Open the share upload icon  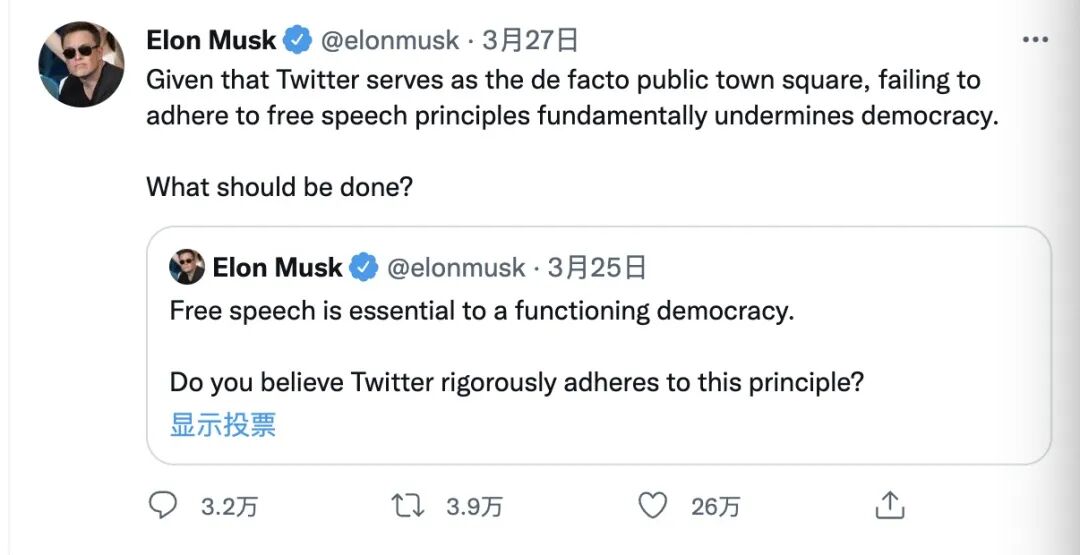point(889,506)
